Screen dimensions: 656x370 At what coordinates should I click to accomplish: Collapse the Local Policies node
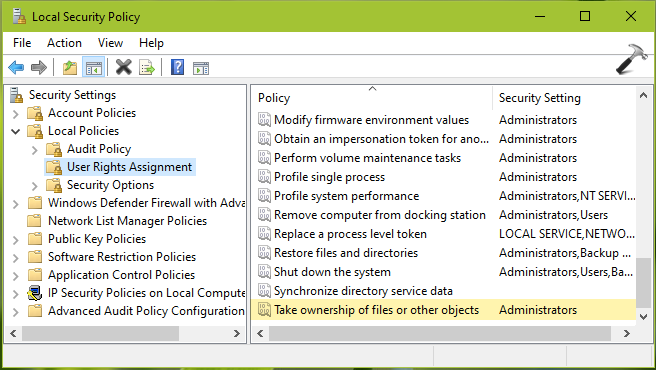pyautogui.click(x=15, y=131)
